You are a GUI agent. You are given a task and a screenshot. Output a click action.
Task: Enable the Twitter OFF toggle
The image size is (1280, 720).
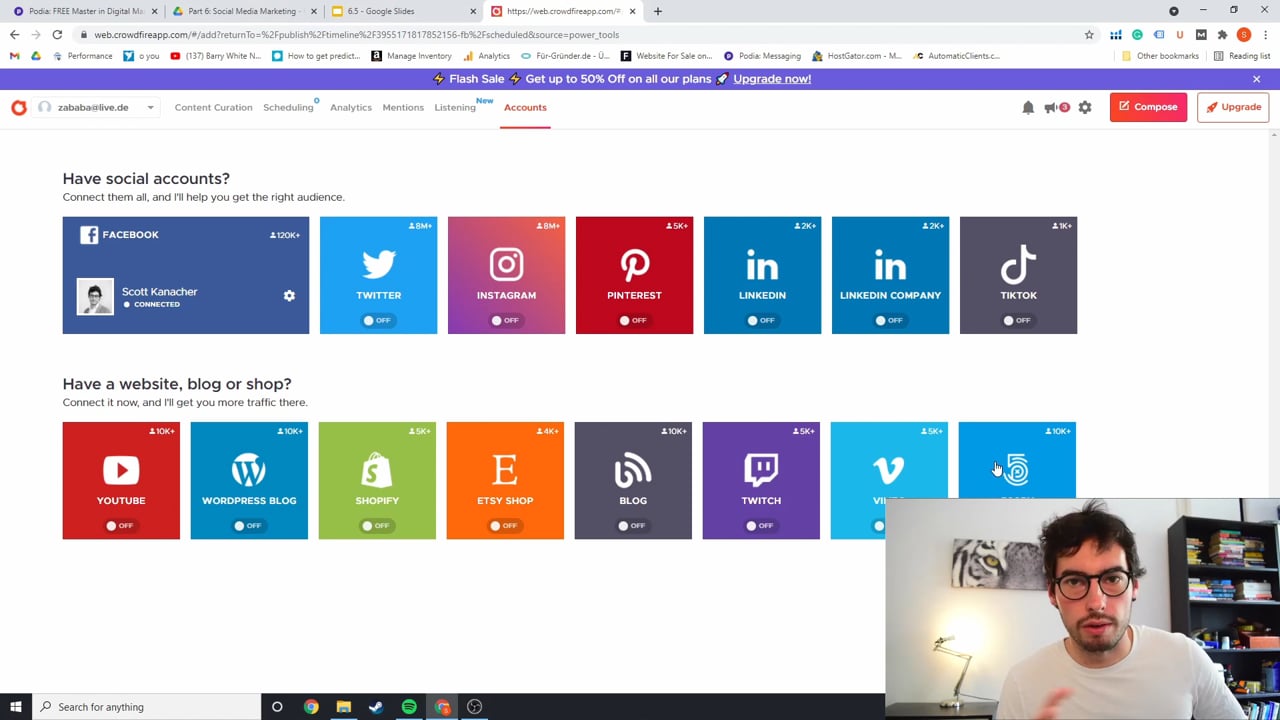click(378, 320)
